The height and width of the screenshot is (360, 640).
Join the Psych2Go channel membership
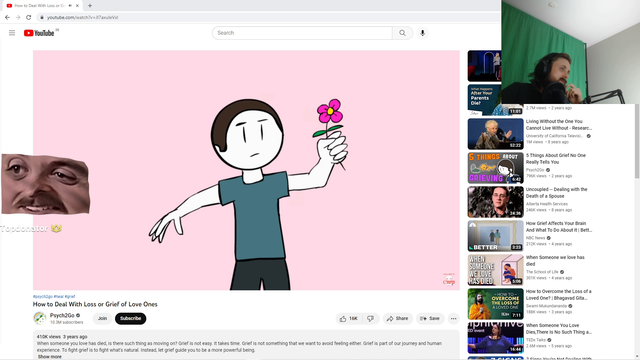coord(102,318)
